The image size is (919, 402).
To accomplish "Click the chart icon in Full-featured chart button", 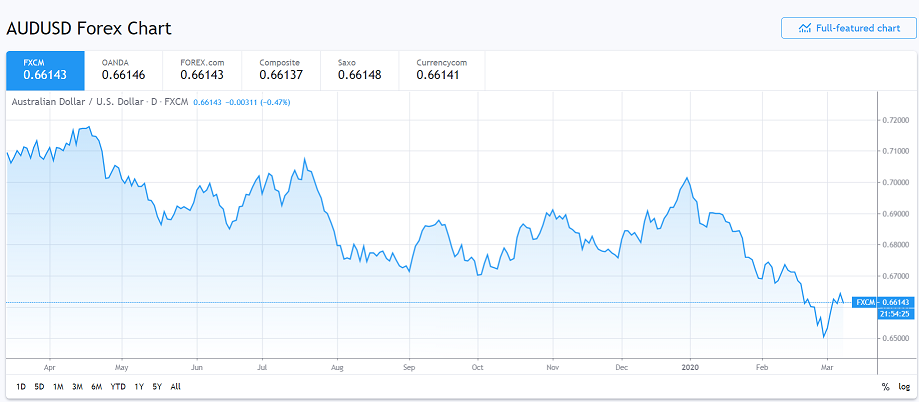I will 805,28.
